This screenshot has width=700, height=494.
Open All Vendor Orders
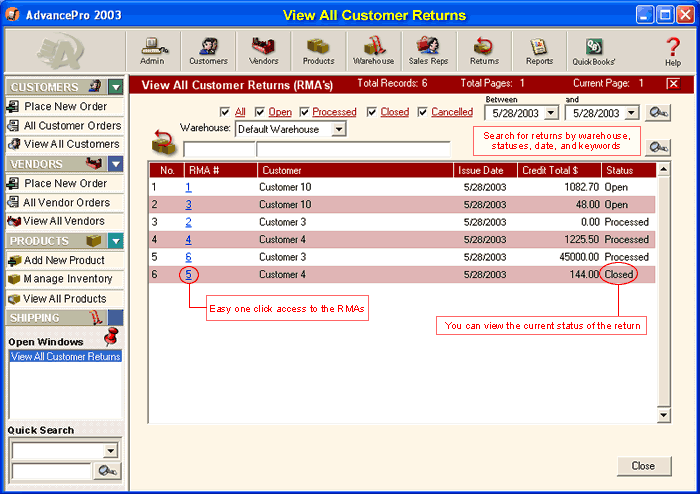click(64, 202)
